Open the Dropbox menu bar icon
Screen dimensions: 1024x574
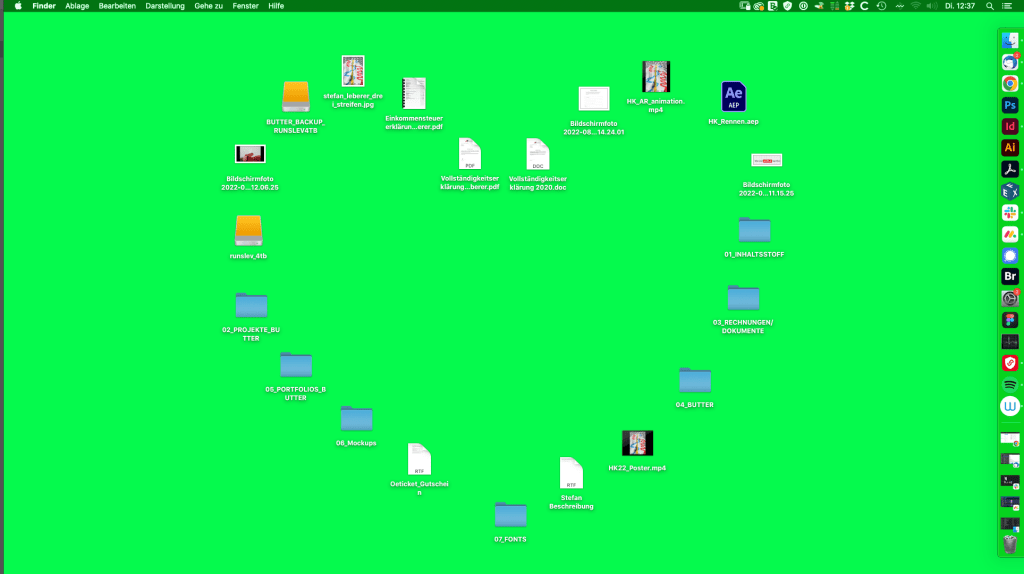849,6
